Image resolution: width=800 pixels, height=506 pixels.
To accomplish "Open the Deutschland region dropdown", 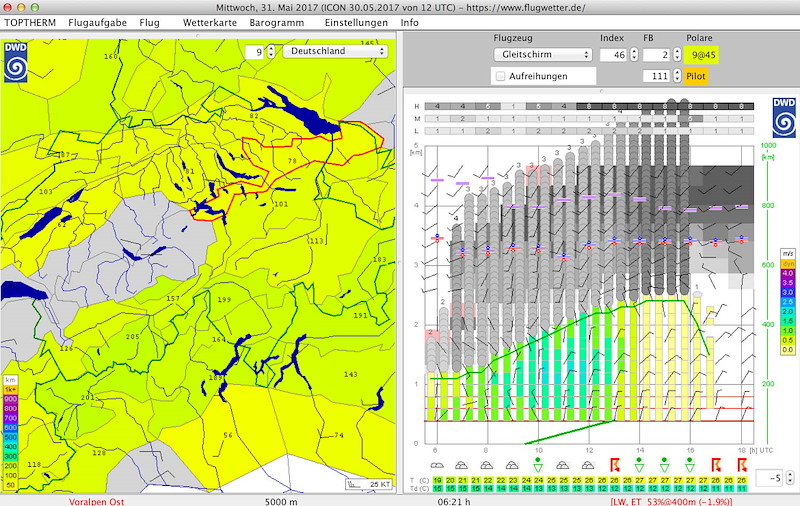I will (x=335, y=51).
